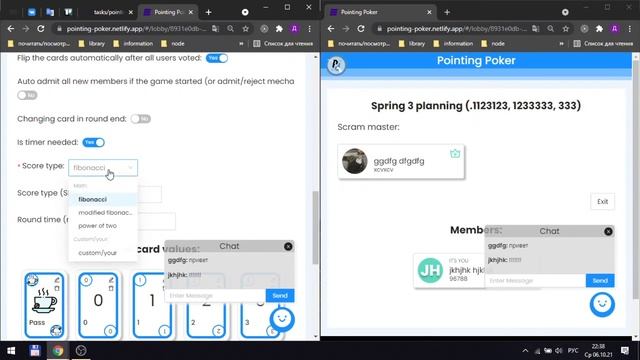Open a new tab in right browser
This screenshot has height=360, width=640.
click(x=447, y=12)
